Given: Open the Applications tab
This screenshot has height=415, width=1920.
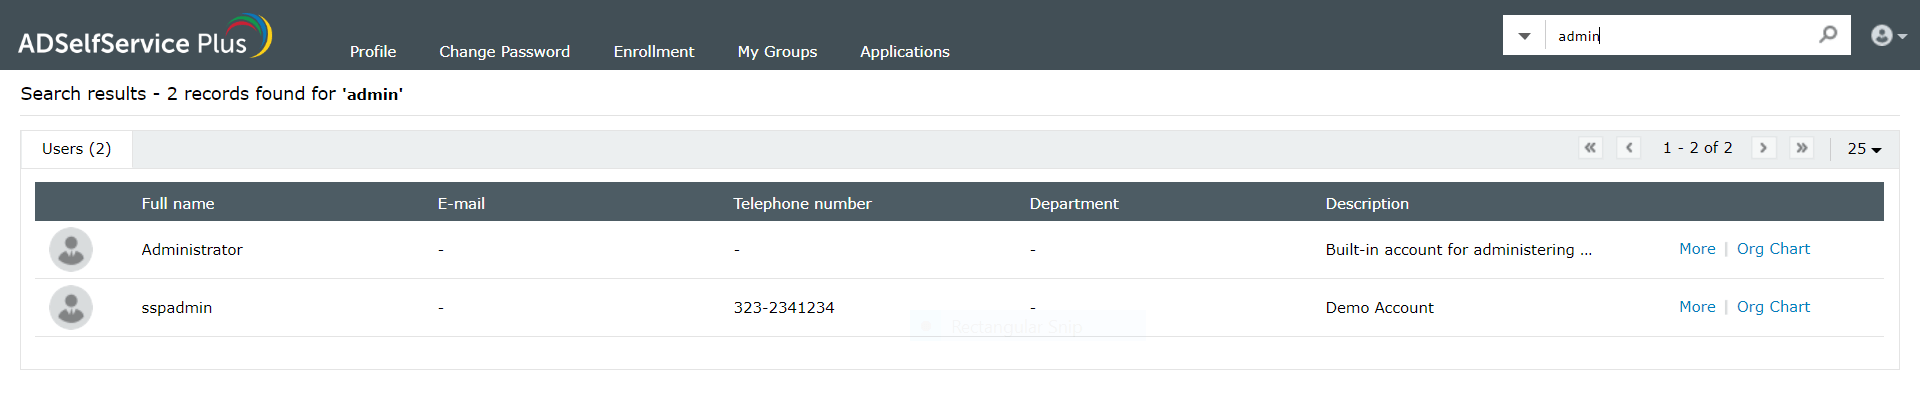Looking at the screenshot, I should click(x=905, y=52).
